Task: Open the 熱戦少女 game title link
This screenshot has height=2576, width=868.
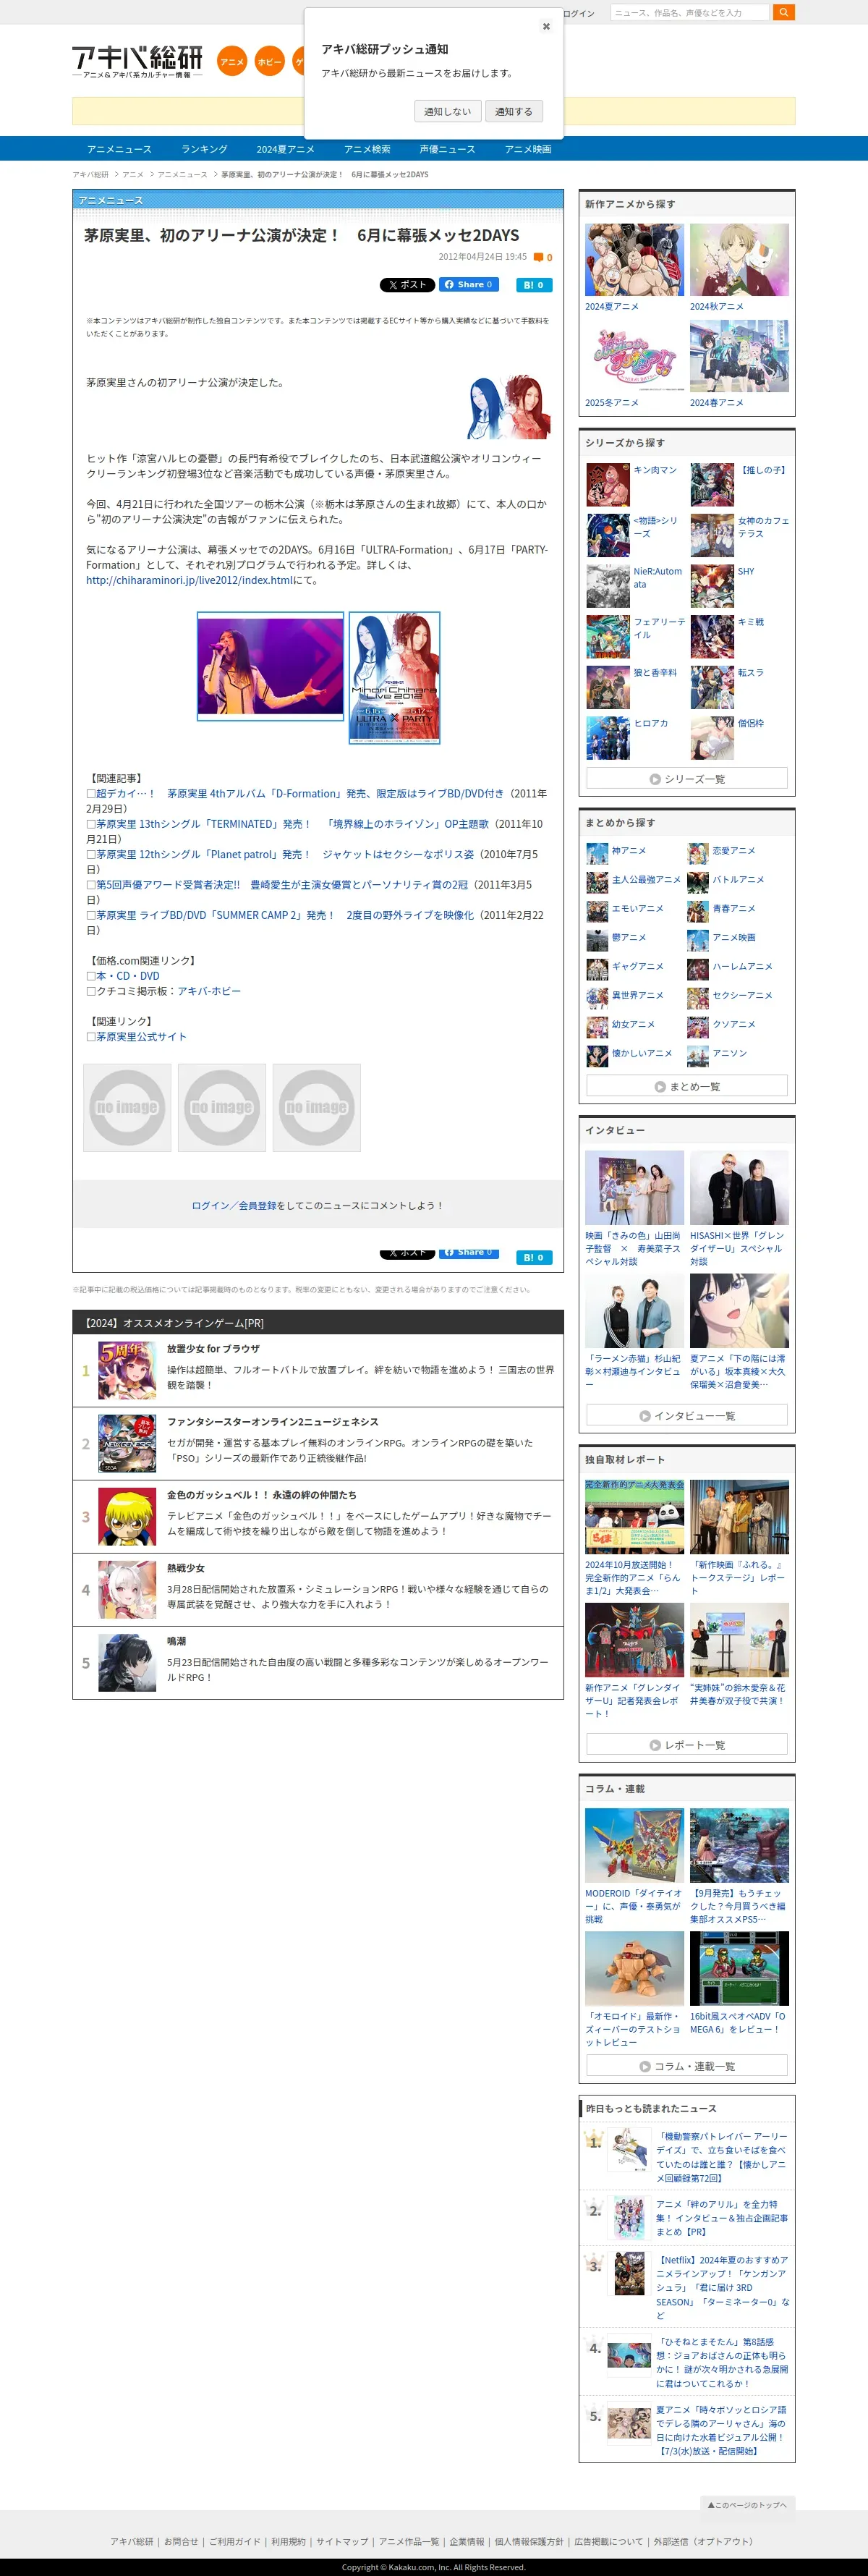Action: pyautogui.click(x=186, y=1568)
